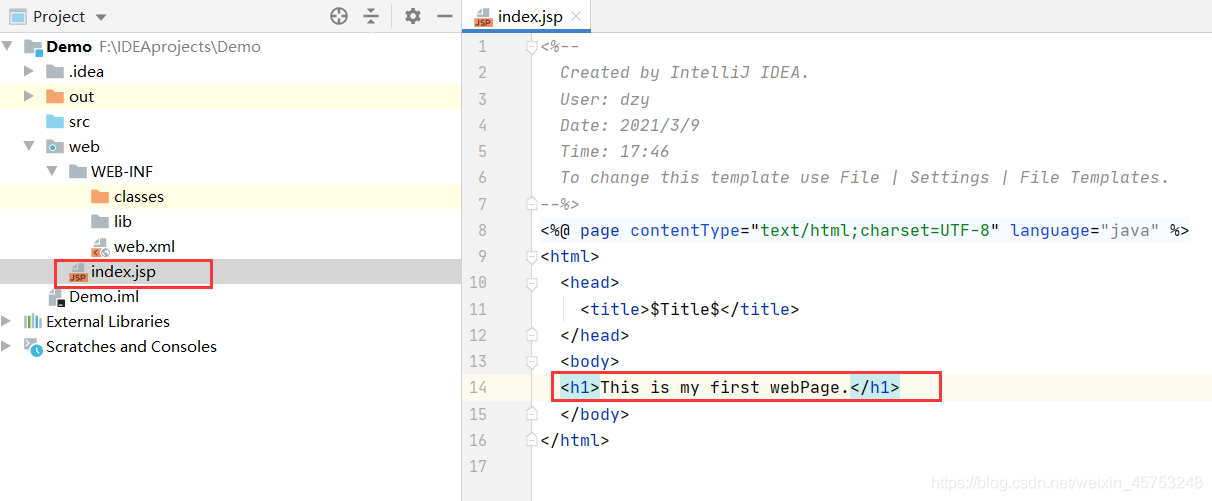This screenshot has height=501, width=1212.
Task: Expand Scratches and Consoles node
Action: point(8,347)
